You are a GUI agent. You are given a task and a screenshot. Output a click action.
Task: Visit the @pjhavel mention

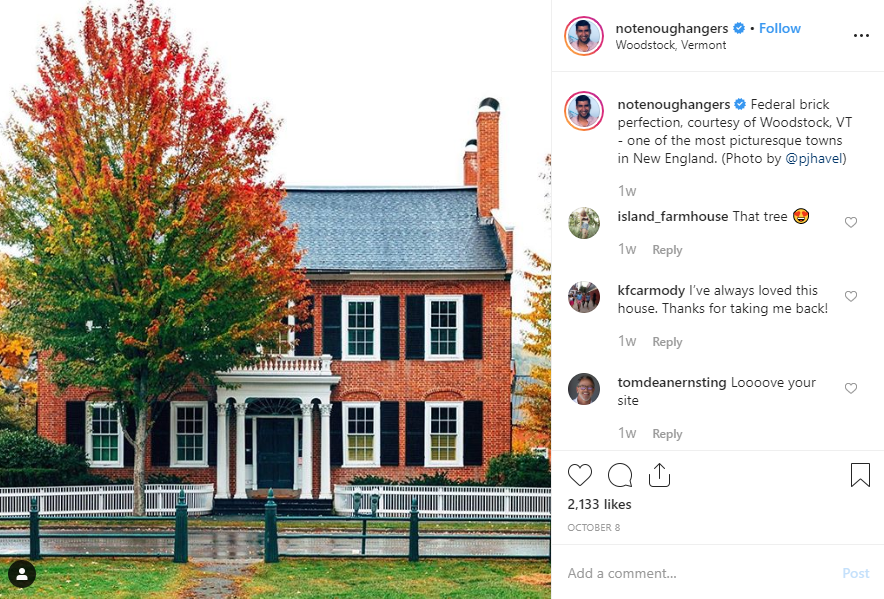814,158
